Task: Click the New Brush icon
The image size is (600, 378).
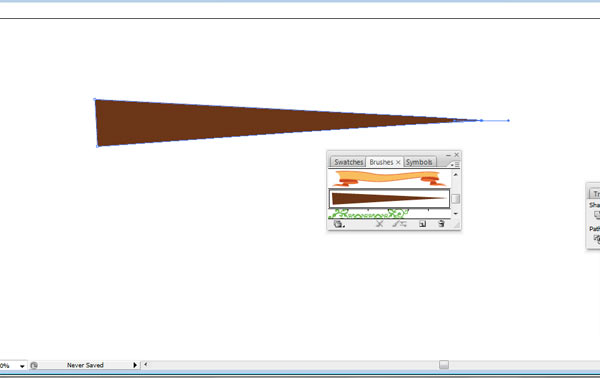Action: point(422,224)
